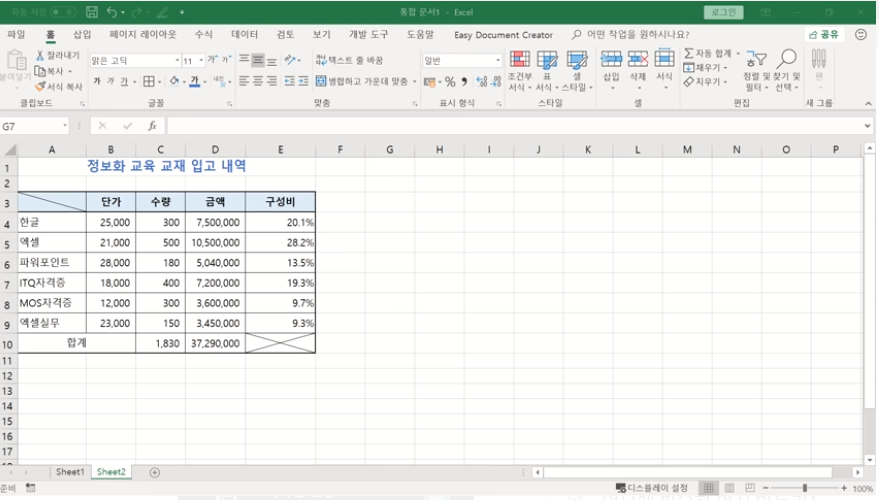Click the Sign in (로그인) button
The height and width of the screenshot is (500, 879).
724,12
